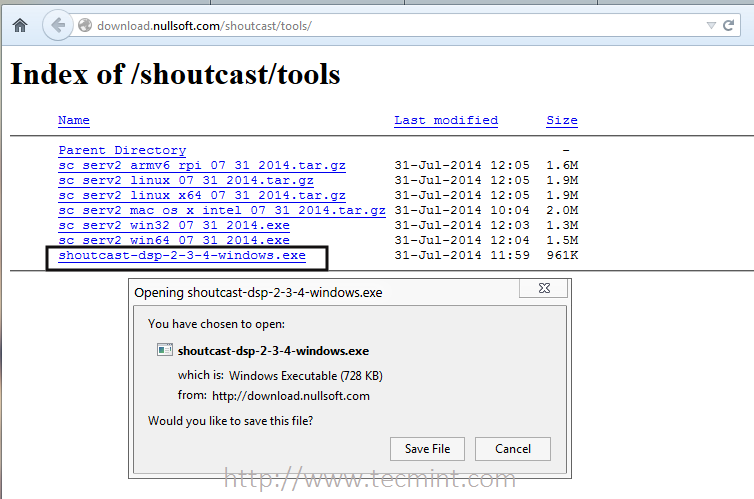Download sc_serv2_win32 exe file
The height and width of the screenshot is (499, 754).
pos(174,225)
